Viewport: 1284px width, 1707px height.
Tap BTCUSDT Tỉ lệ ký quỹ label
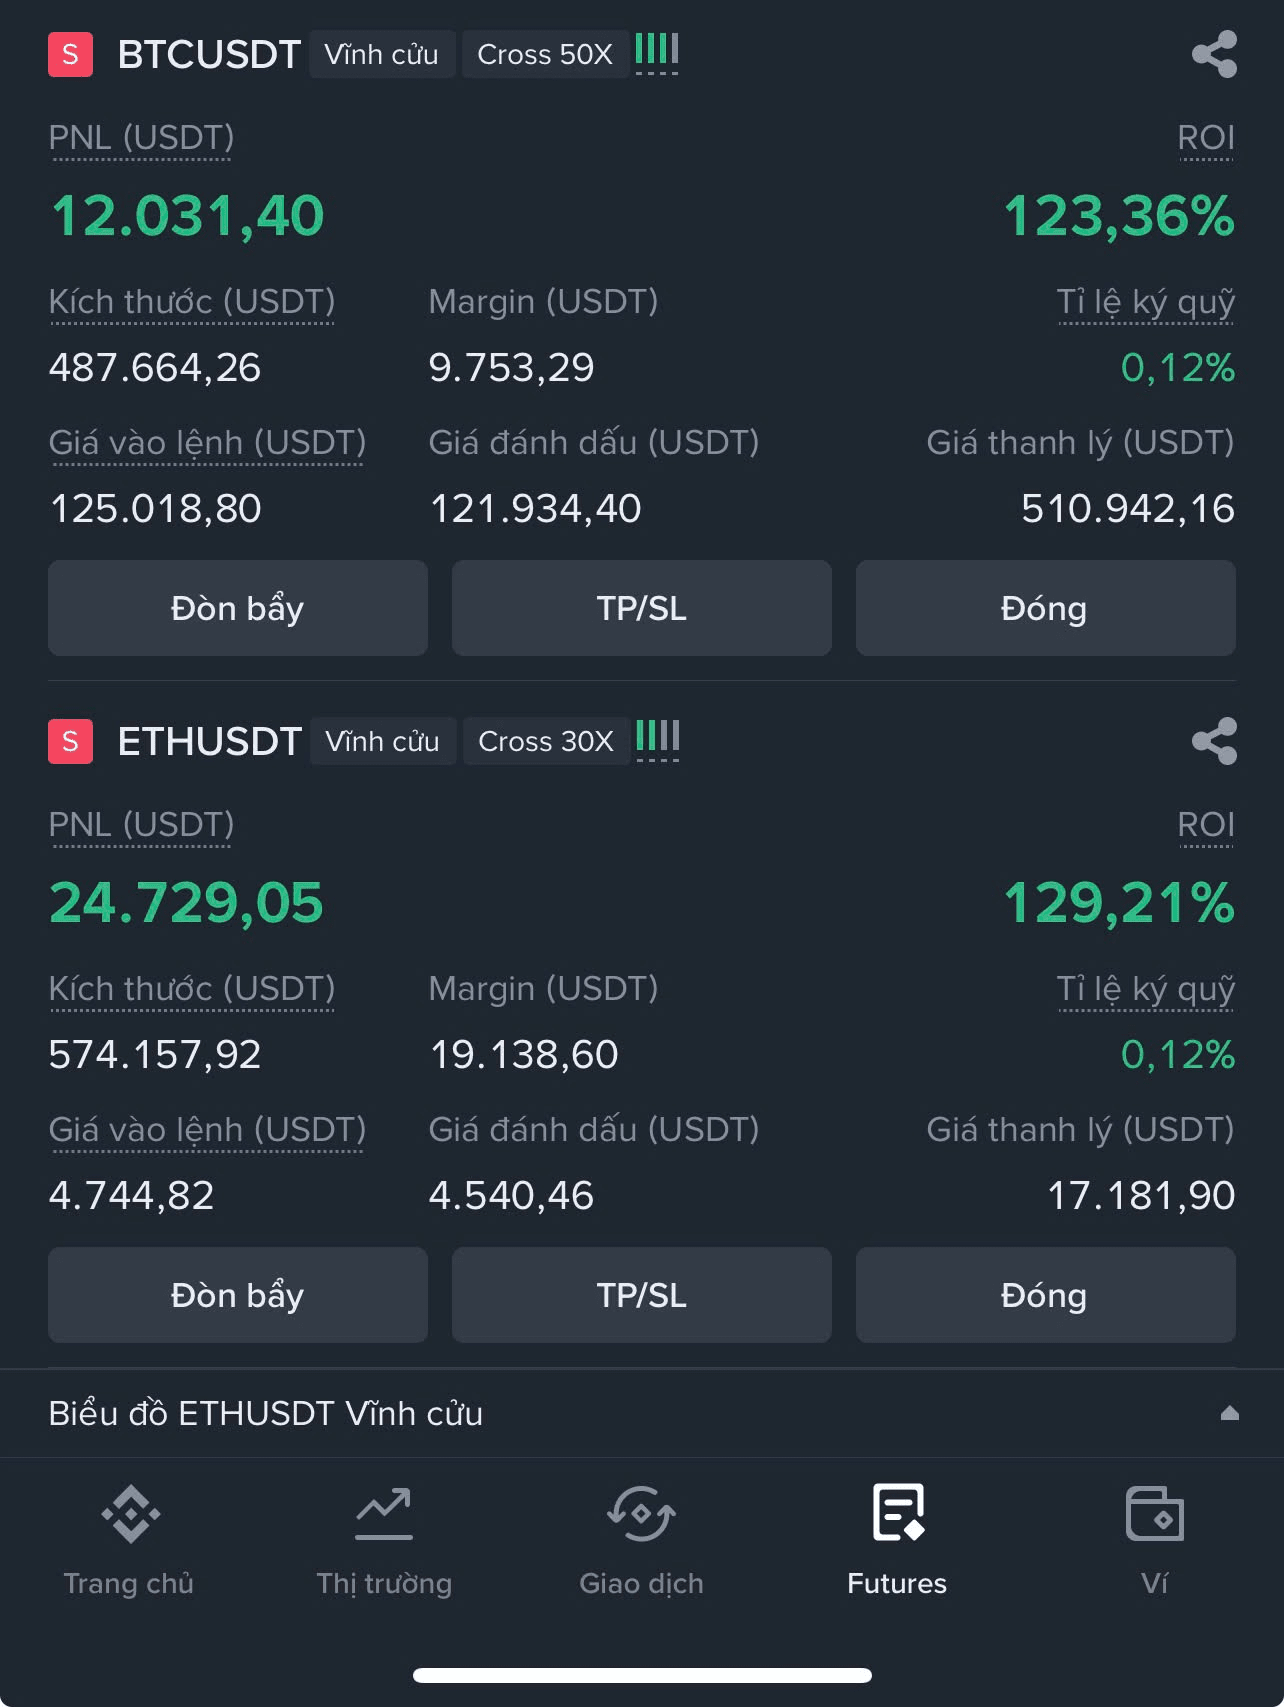coord(1146,302)
